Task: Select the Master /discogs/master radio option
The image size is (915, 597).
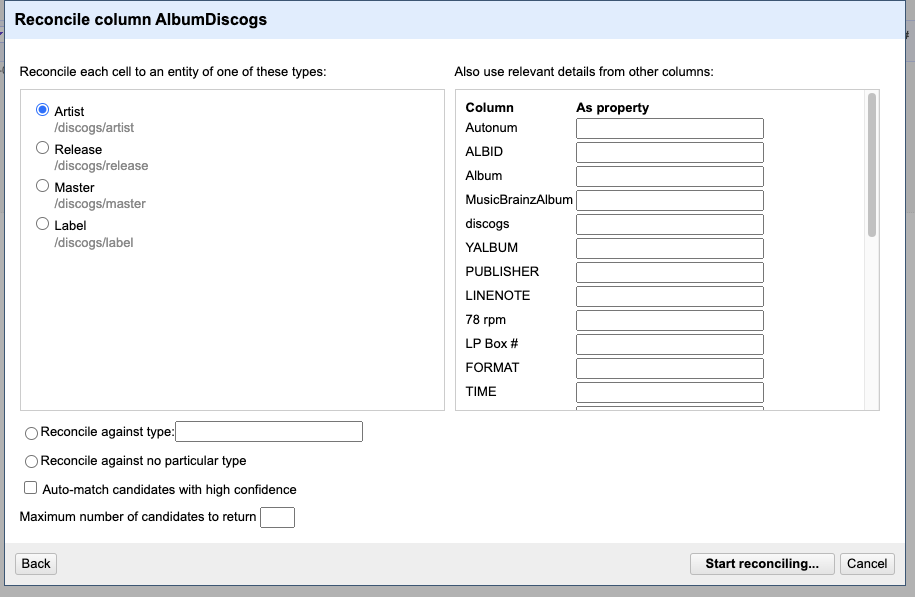Action: (x=42, y=186)
